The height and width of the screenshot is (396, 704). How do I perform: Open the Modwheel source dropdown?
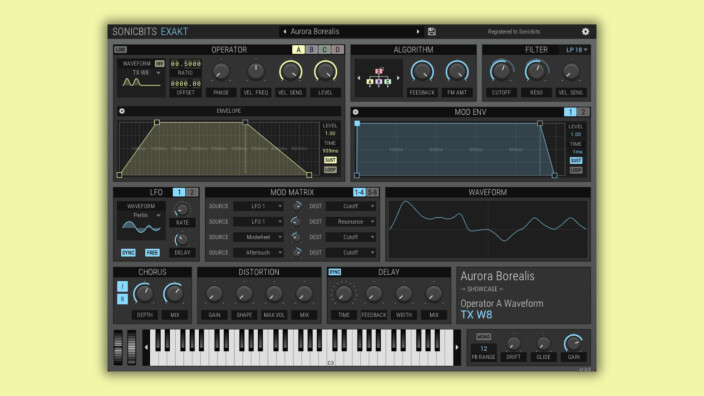coord(259,237)
